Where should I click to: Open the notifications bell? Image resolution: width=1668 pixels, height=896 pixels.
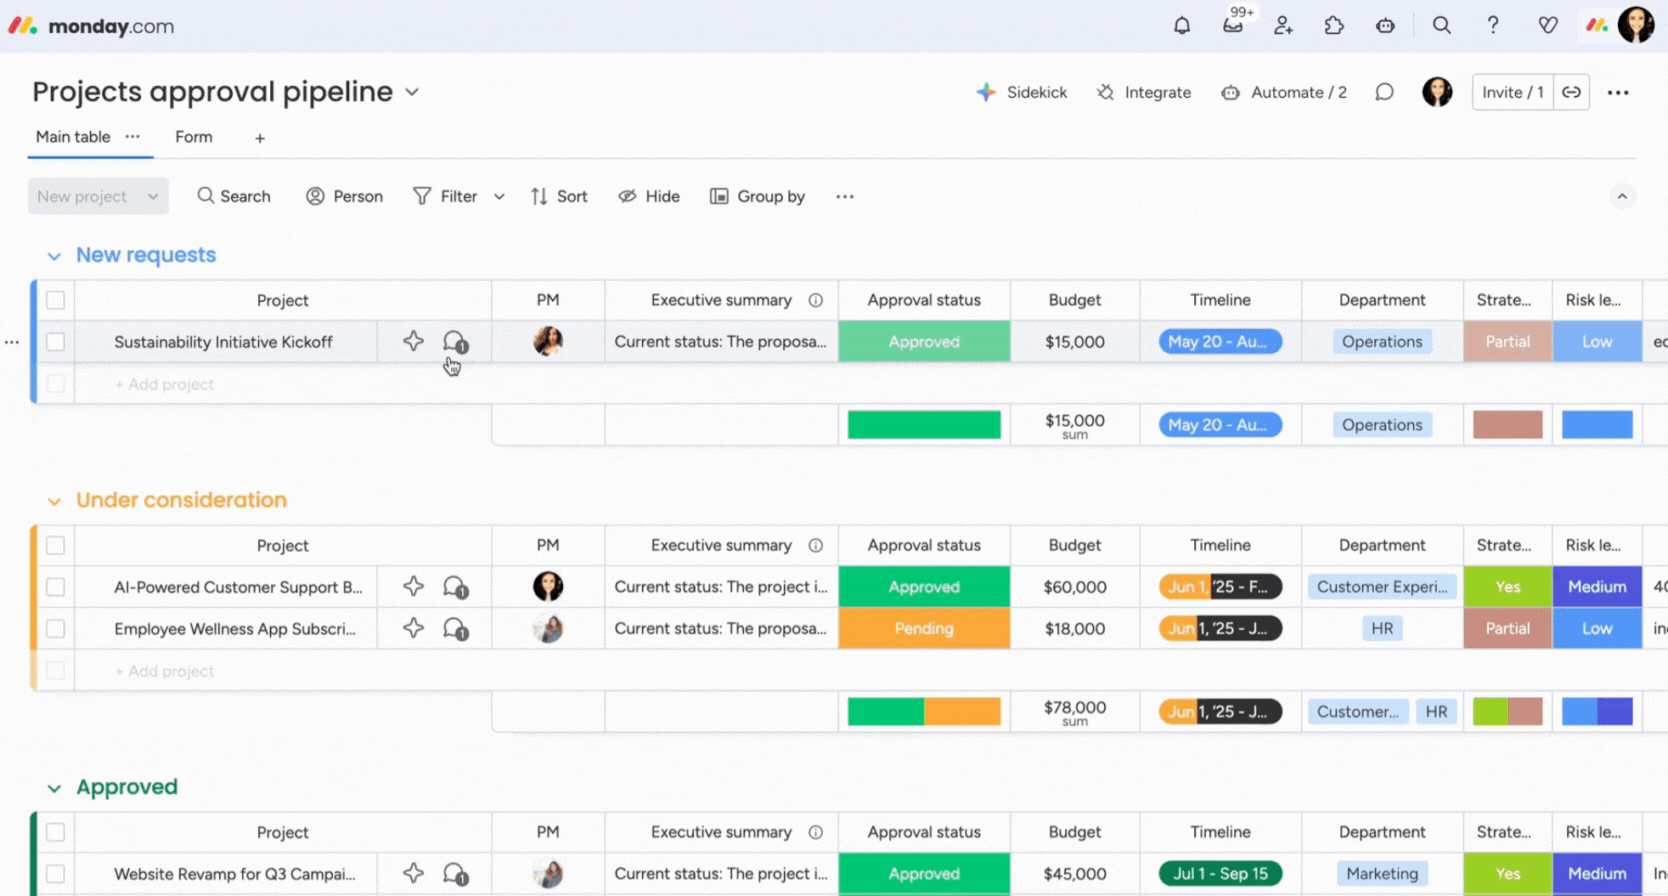[x=1182, y=26]
